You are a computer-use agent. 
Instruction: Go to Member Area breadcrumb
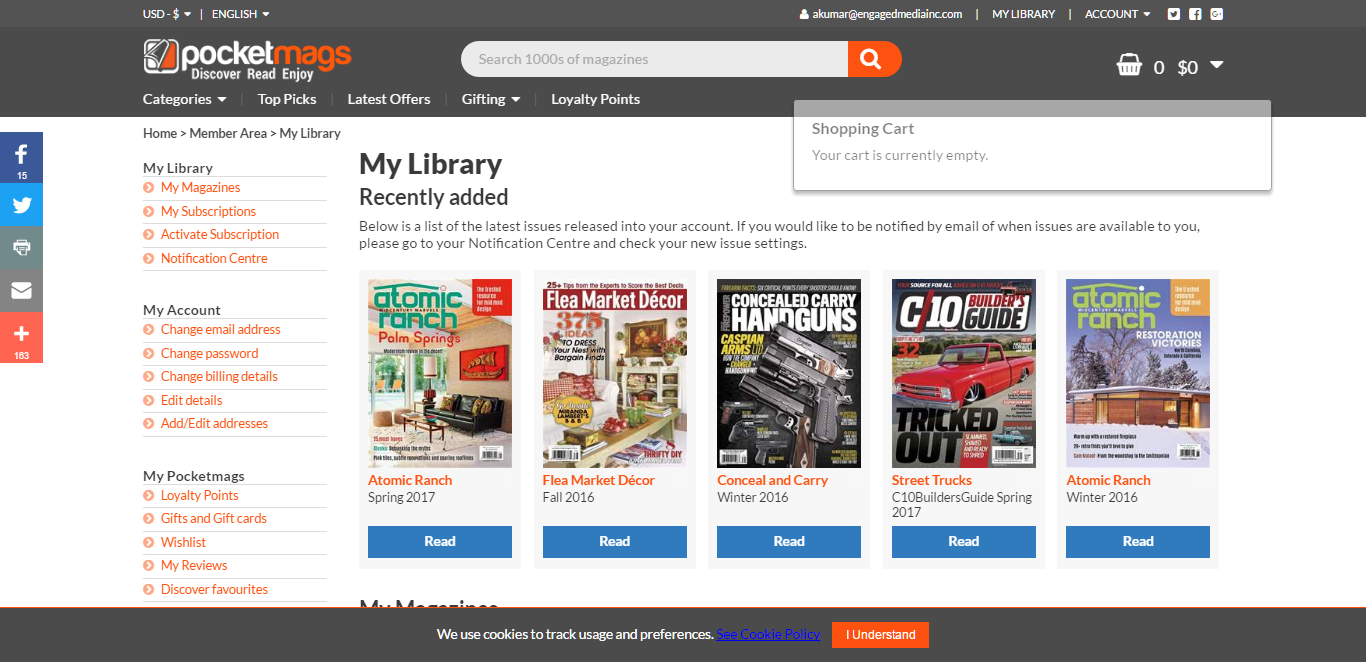[228, 133]
